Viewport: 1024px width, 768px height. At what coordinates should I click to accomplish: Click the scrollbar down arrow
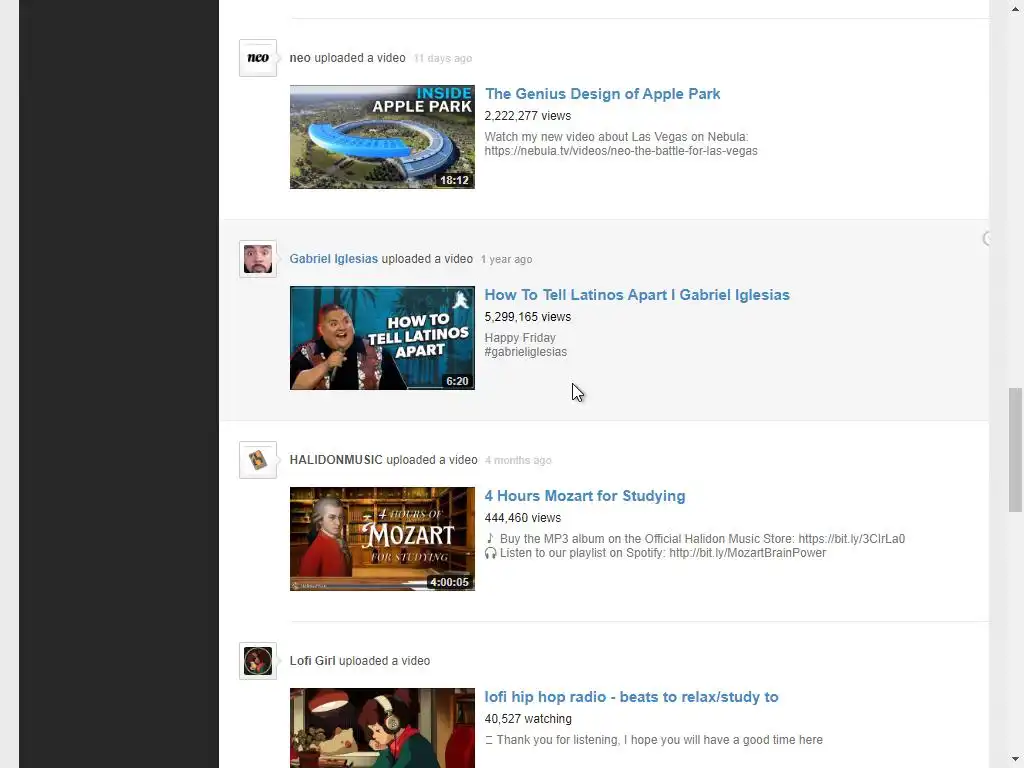tap(1015, 760)
